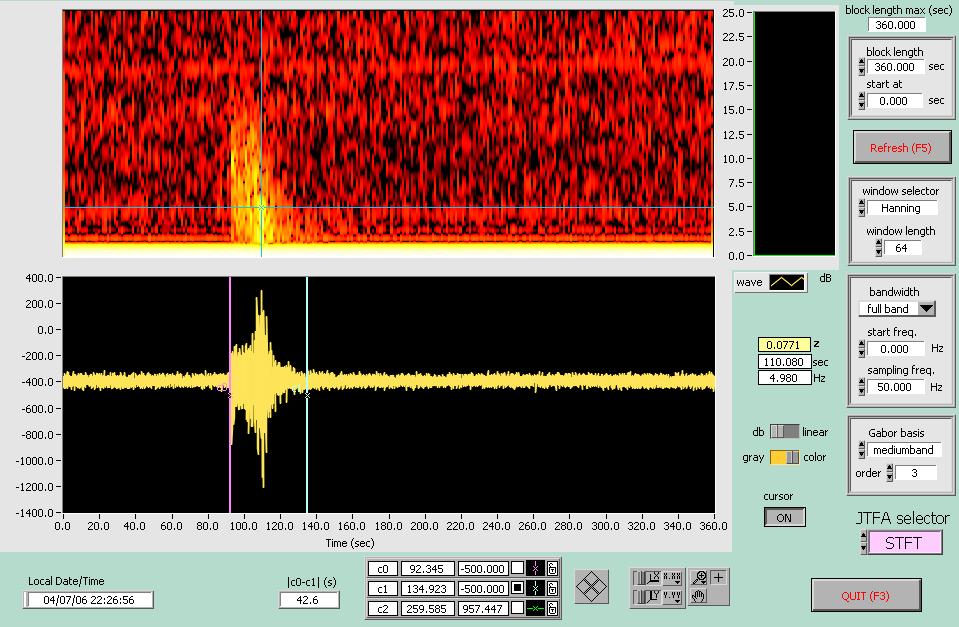Select the crosshair cursor movement tool

point(718,577)
